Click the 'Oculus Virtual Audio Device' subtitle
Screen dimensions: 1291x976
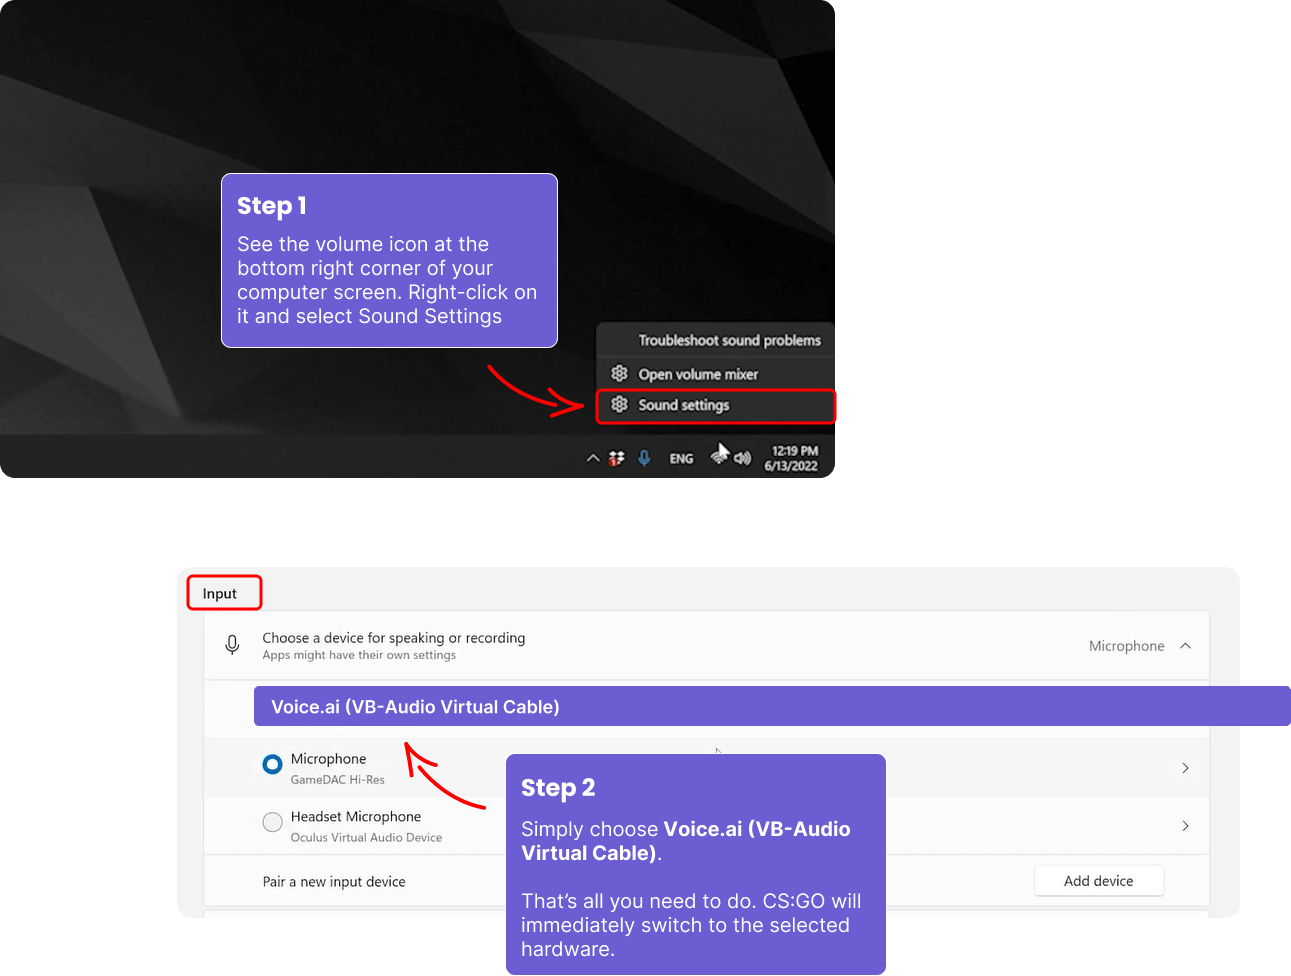[x=366, y=838]
